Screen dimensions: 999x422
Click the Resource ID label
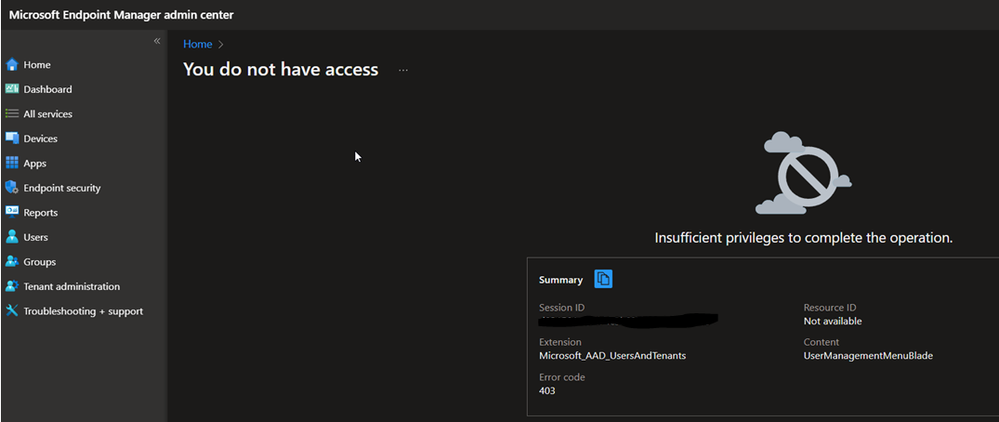tap(830, 308)
